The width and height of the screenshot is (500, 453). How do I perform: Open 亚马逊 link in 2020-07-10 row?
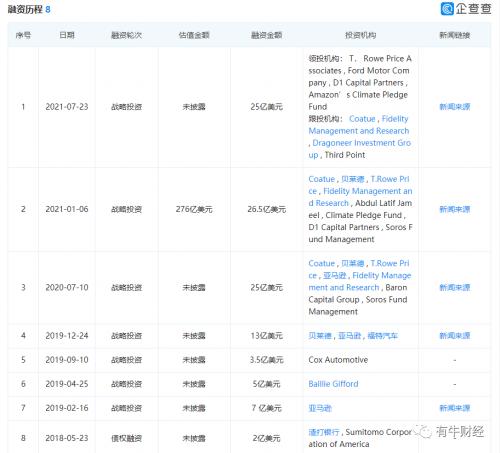[x=335, y=276]
